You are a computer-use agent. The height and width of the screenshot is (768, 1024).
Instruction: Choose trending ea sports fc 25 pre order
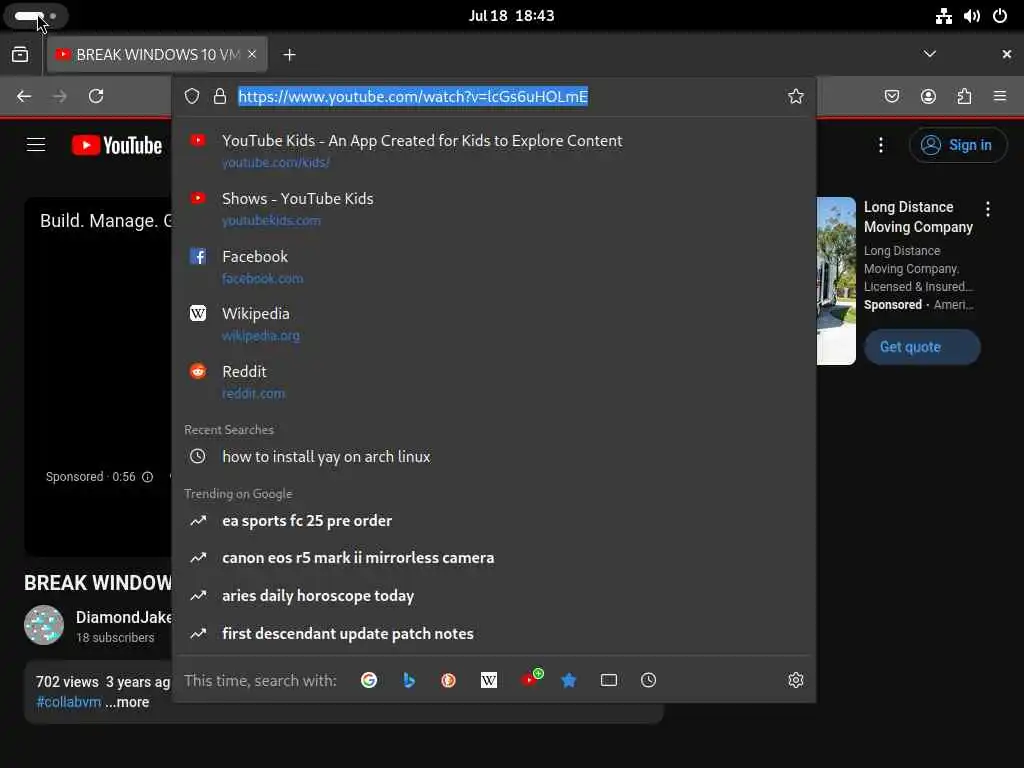point(494,520)
